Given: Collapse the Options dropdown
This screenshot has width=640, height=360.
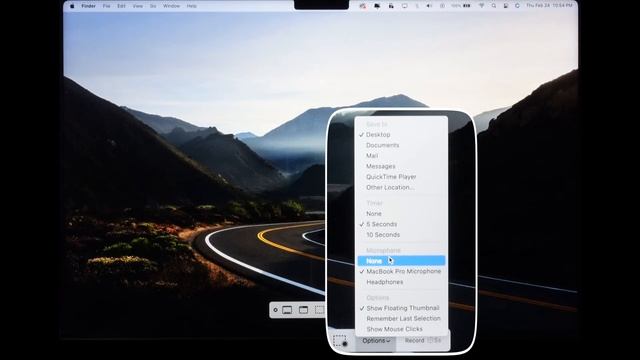Looking at the screenshot, I should tap(376, 341).
